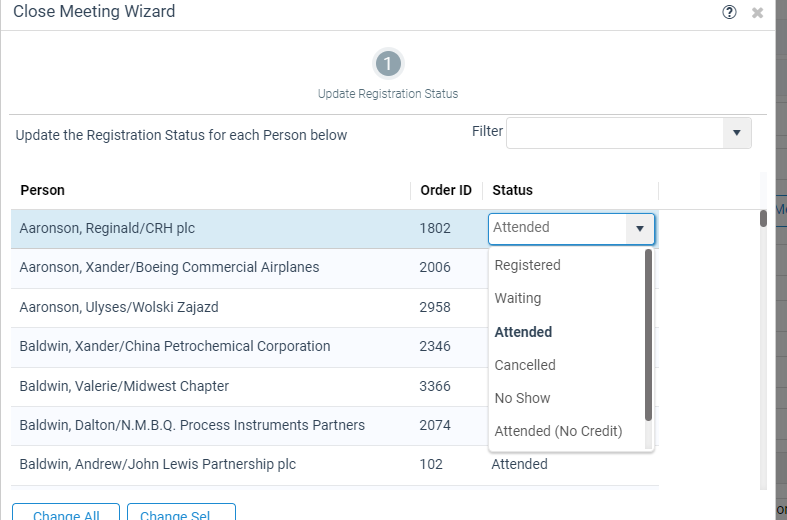
Task: Open the Filter dropdown arrow
Action: [736, 133]
